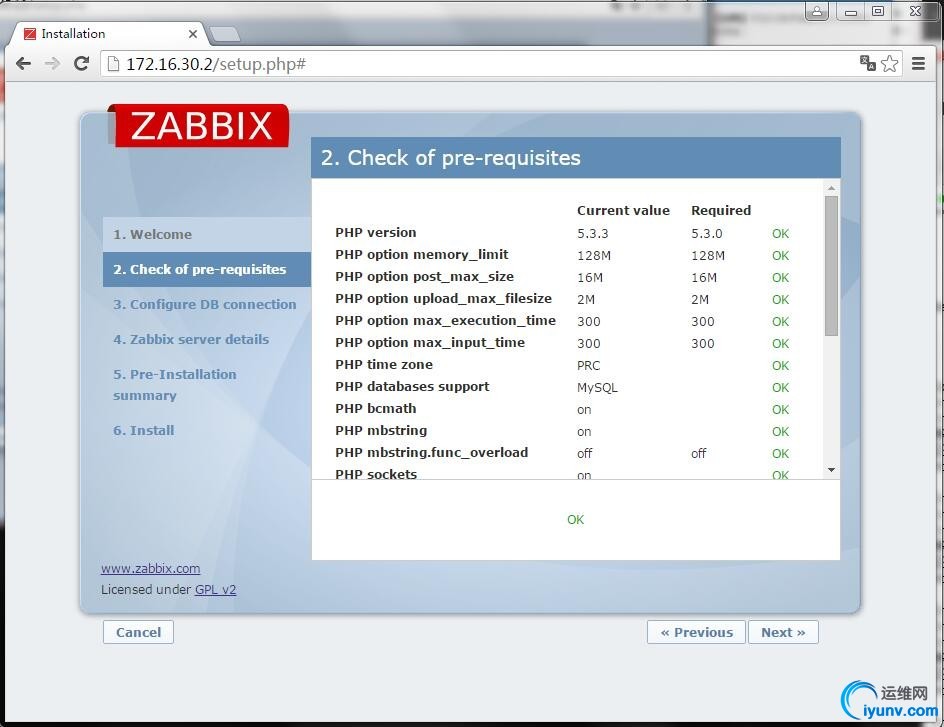Click the ZABBIX logo

click(199, 125)
